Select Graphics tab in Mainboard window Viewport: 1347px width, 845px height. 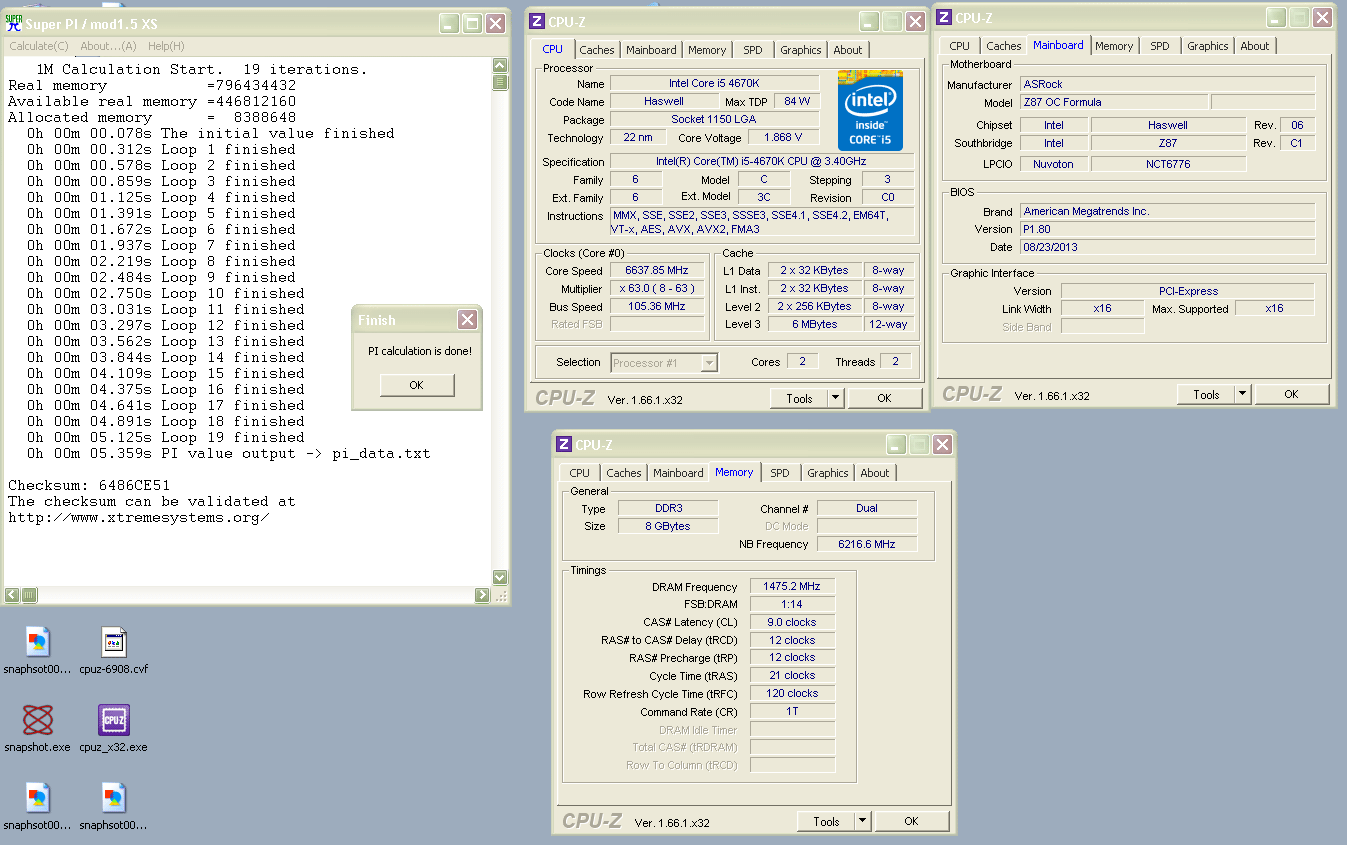pyautogui.click(x=1207, y=46)
